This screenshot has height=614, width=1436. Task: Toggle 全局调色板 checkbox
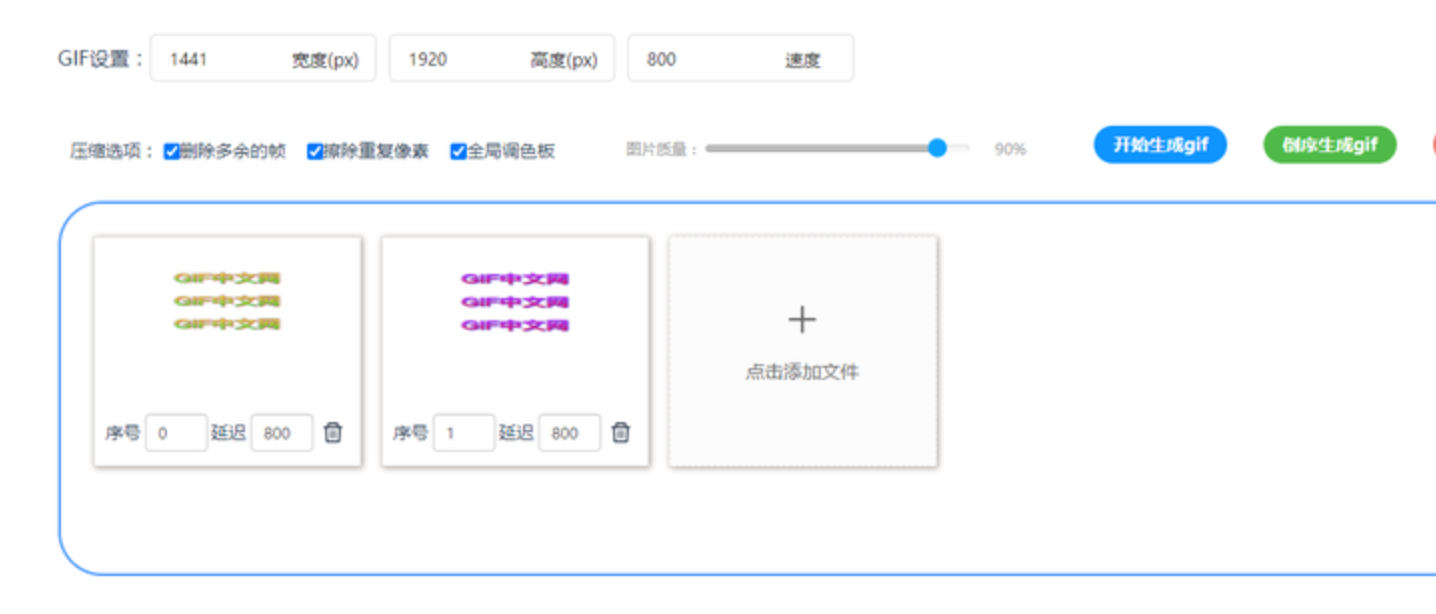[x=458, y=152]
